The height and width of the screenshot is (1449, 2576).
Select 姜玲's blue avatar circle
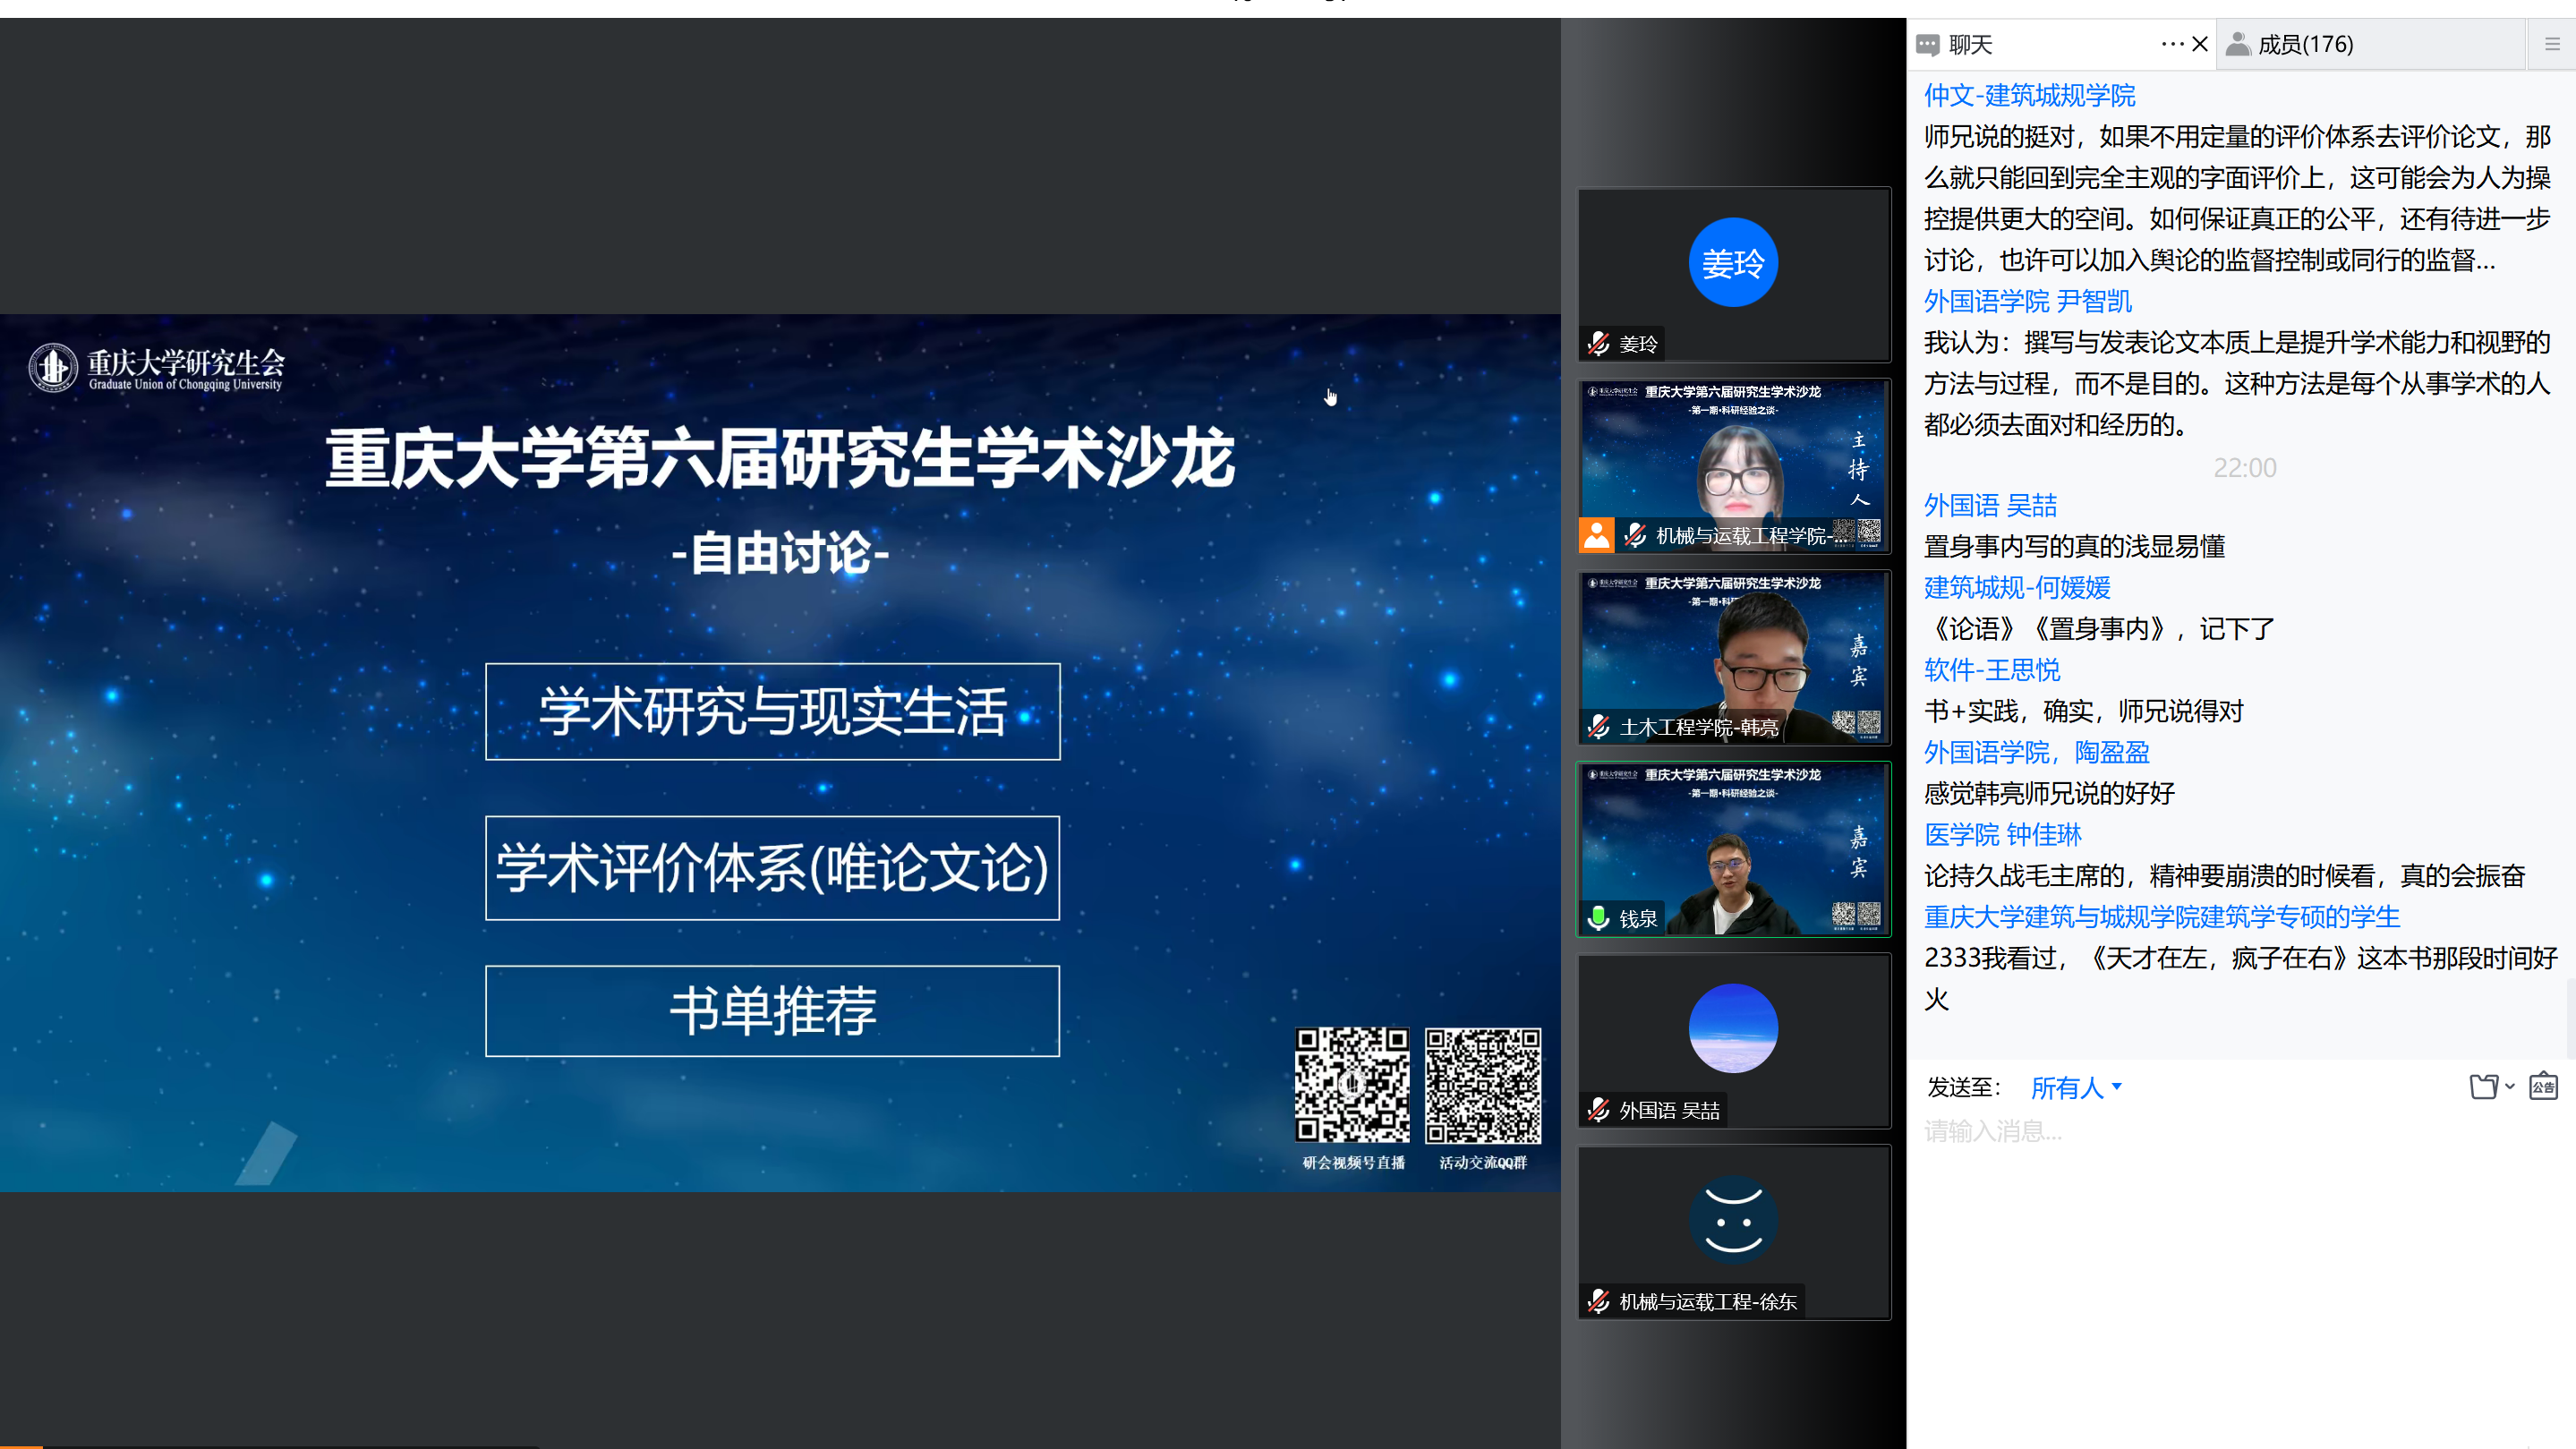(1733, 262)
